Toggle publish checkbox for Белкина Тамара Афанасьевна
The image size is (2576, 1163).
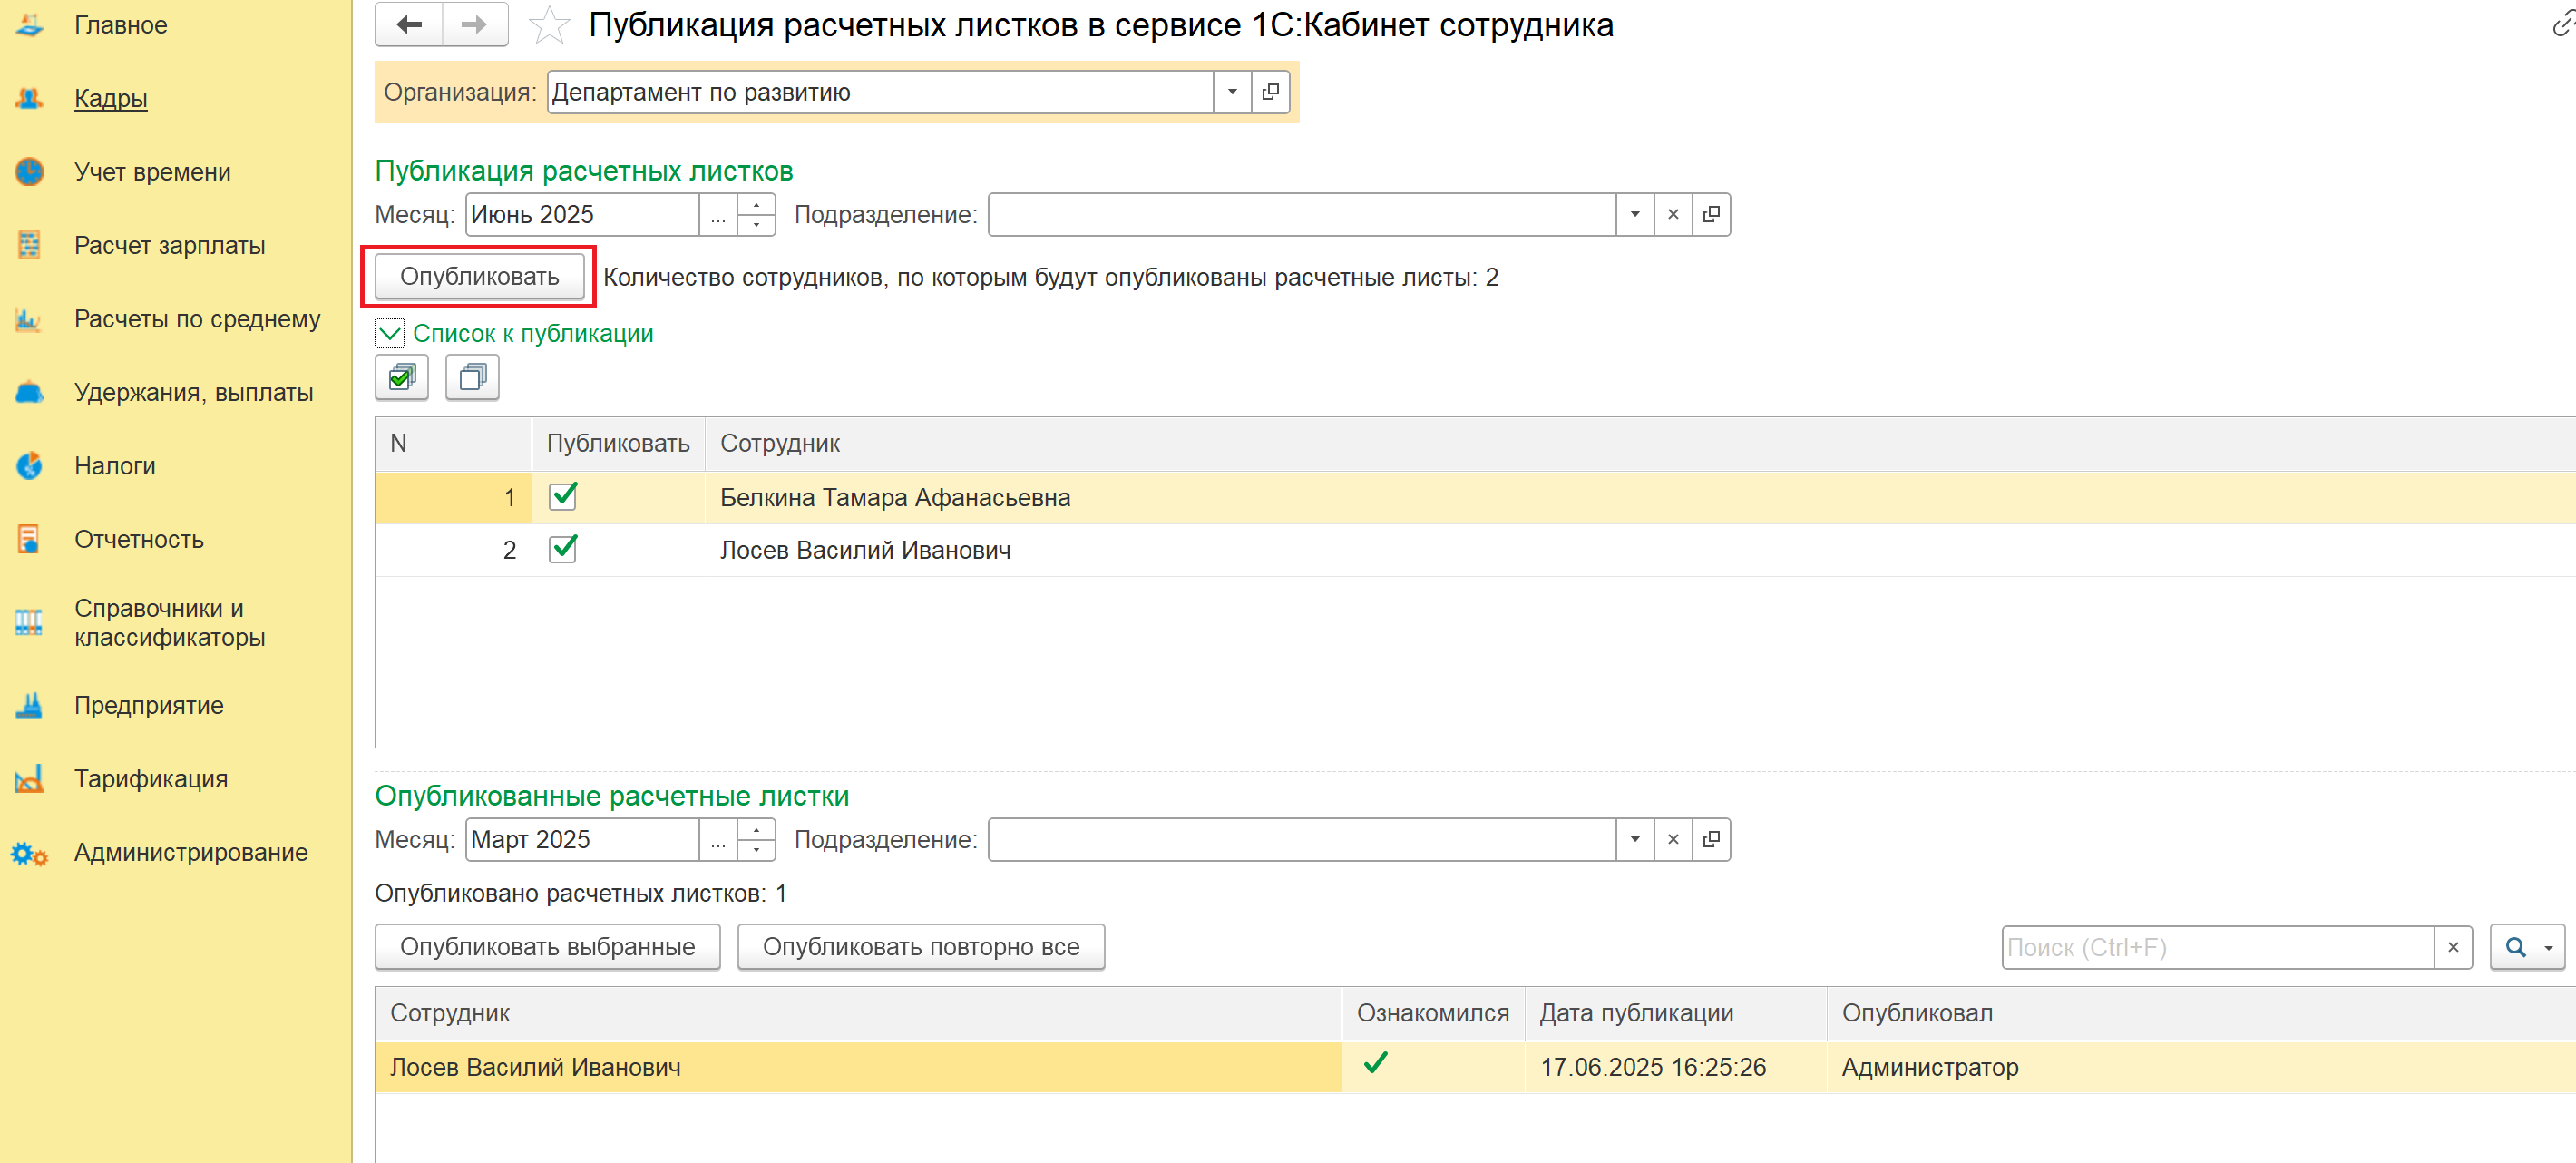[x=563, y=496]
